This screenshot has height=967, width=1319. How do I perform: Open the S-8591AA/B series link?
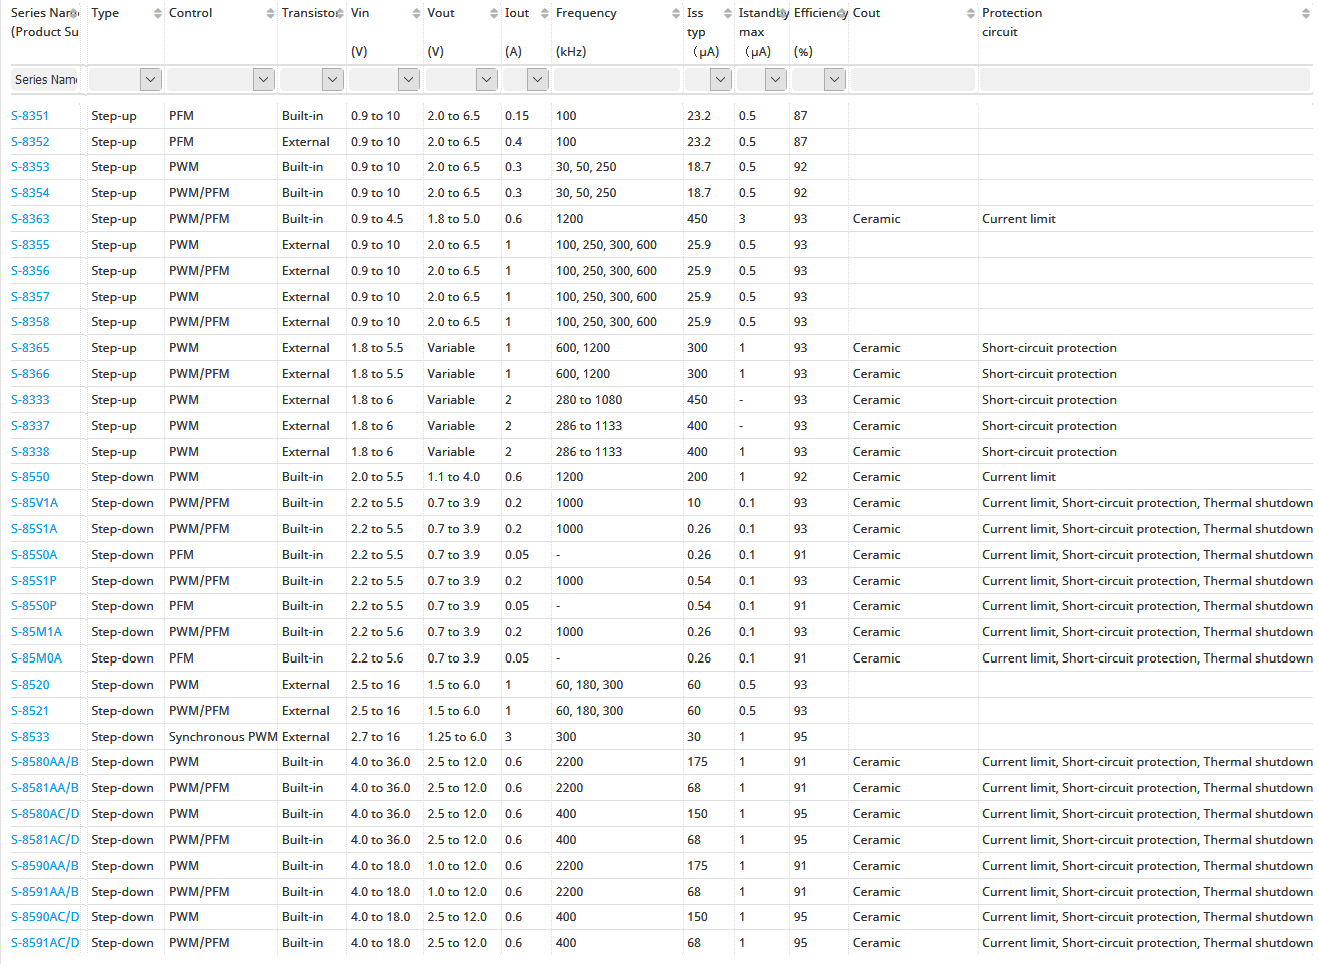(45, 892)
